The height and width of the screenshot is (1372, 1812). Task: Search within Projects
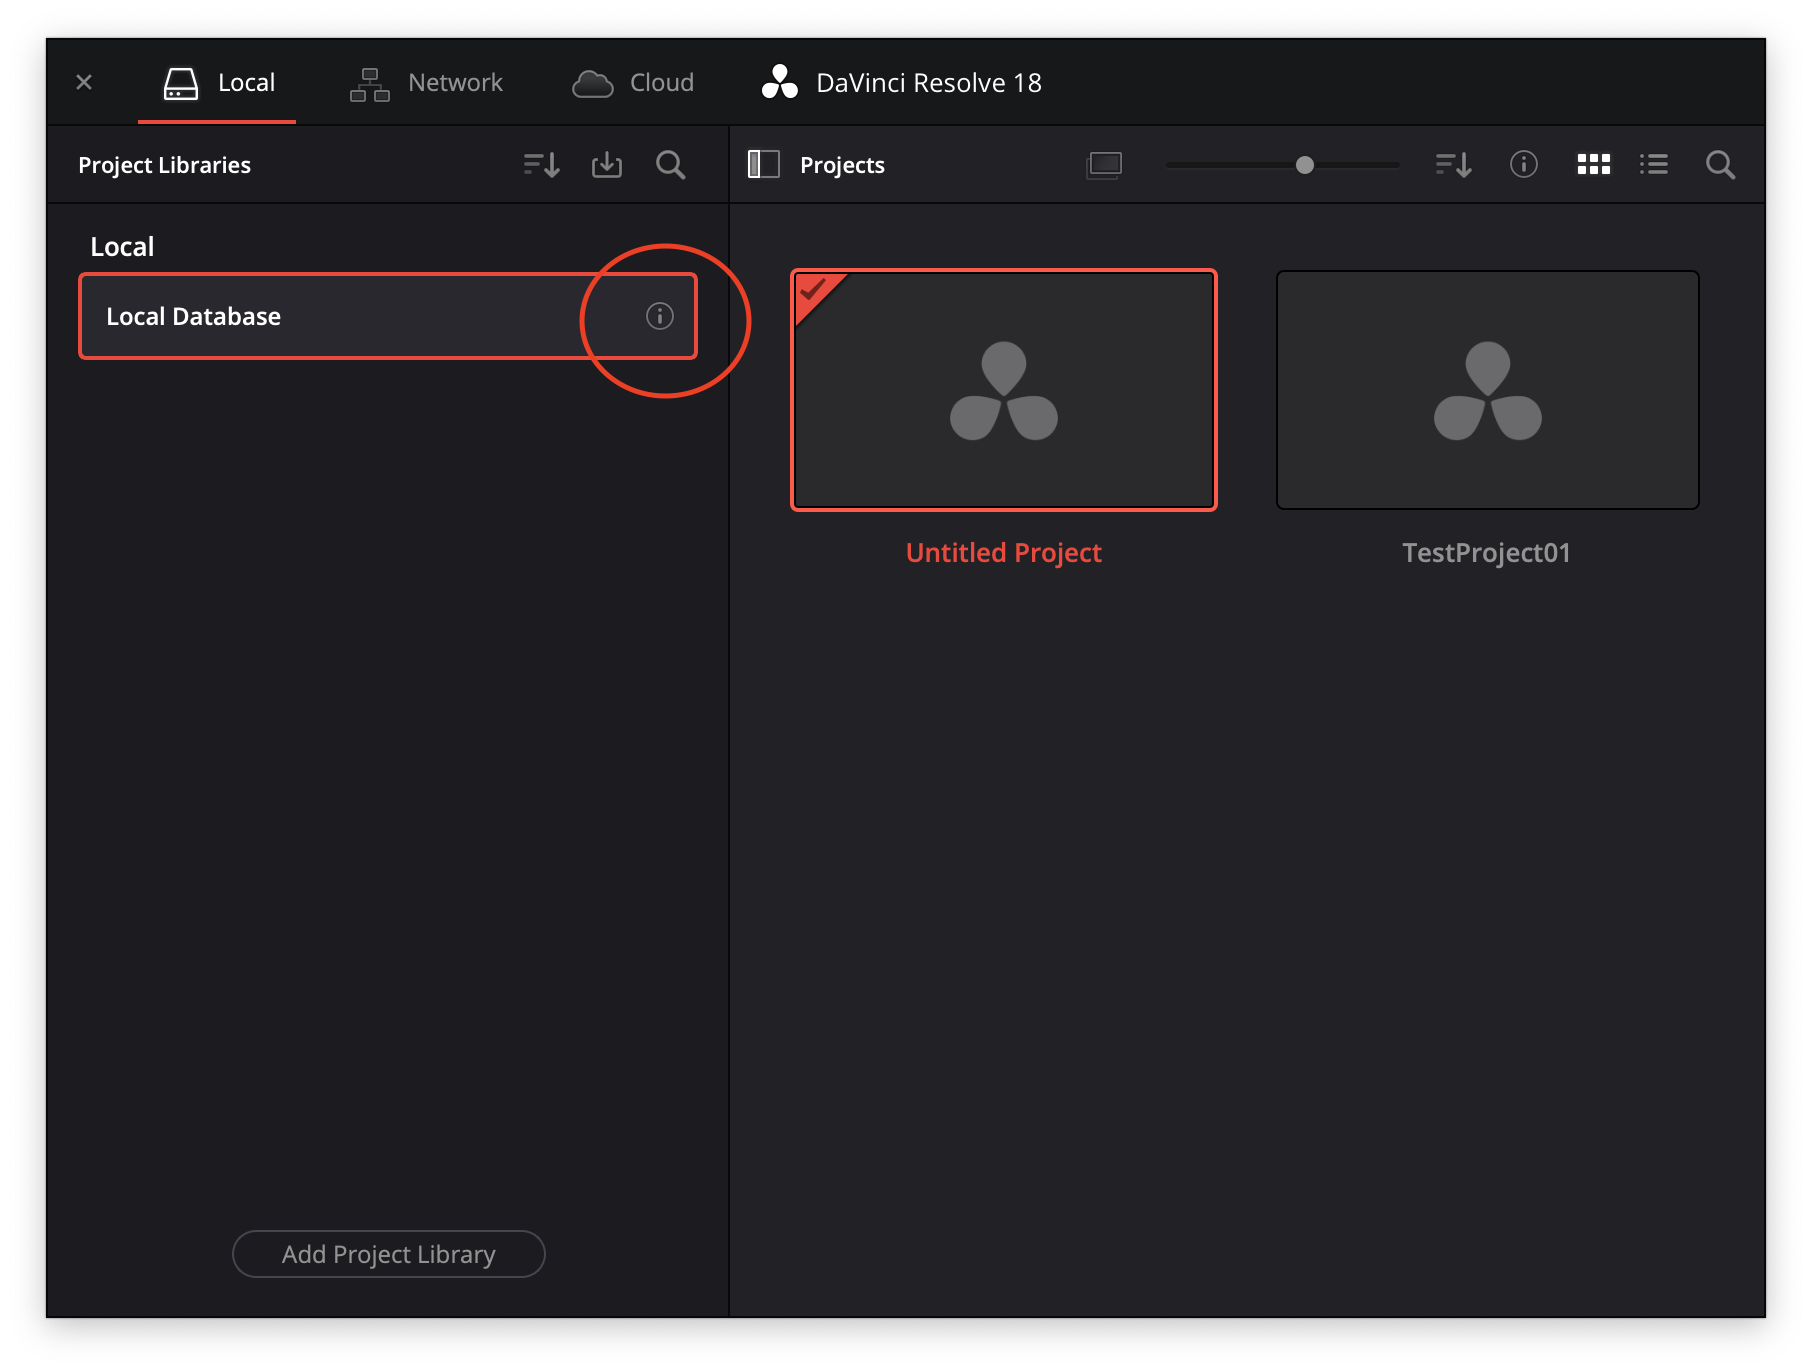pyautogui.click(x=1720, y=165)
